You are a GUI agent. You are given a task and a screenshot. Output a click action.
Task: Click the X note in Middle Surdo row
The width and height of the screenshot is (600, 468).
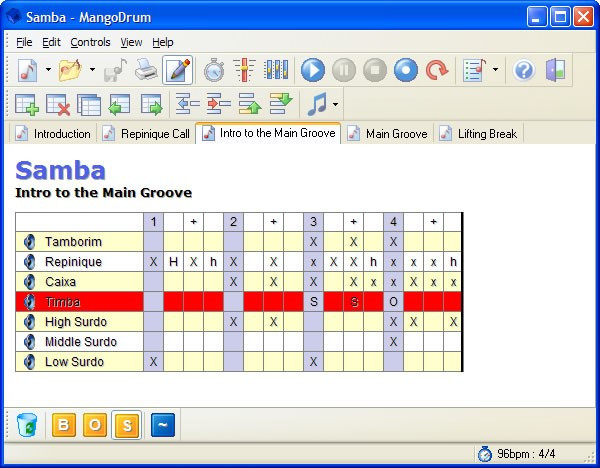[393, 342]
